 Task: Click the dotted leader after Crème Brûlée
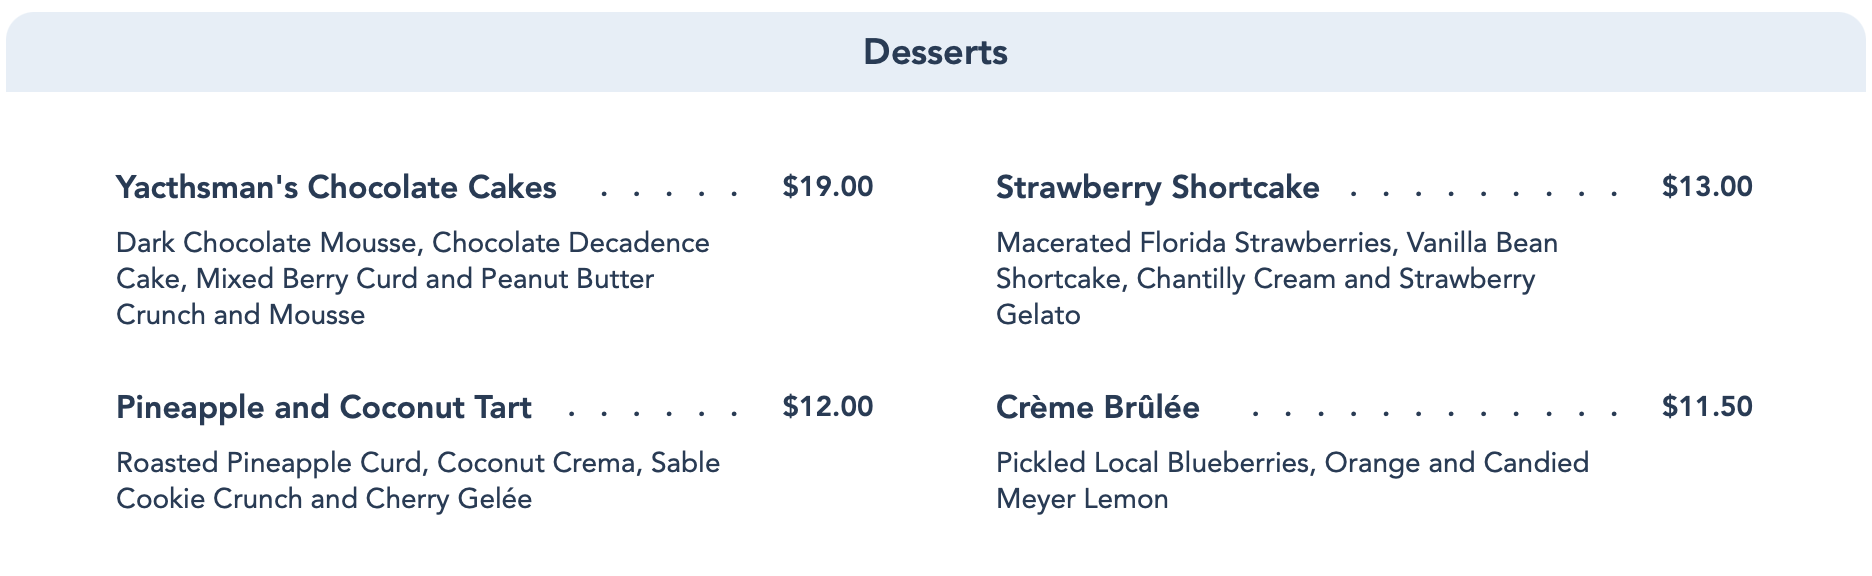(x=1435, y=411)
